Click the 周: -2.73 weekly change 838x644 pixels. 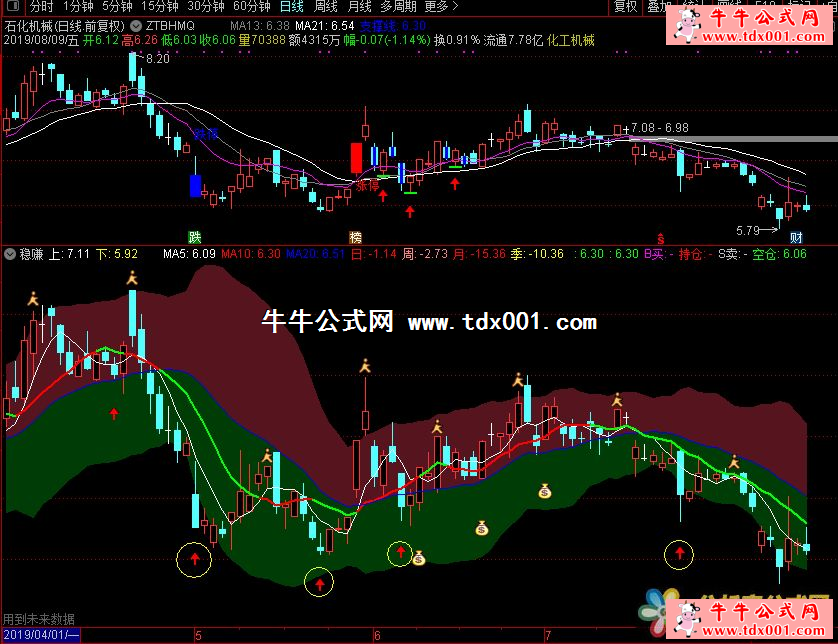click(x=425, y=254)
